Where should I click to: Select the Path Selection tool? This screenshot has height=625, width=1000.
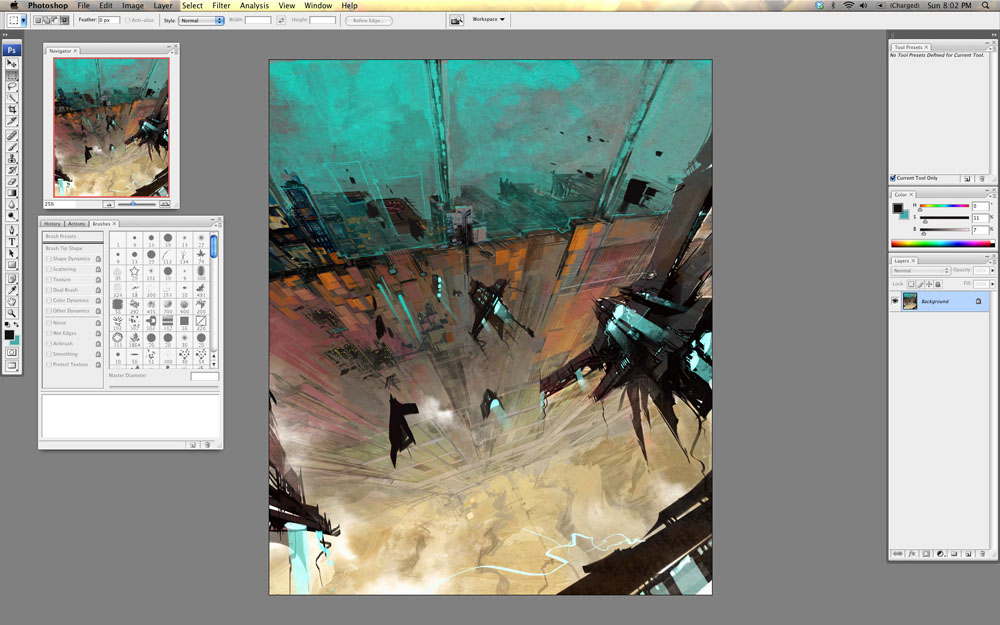click(11, 253)
